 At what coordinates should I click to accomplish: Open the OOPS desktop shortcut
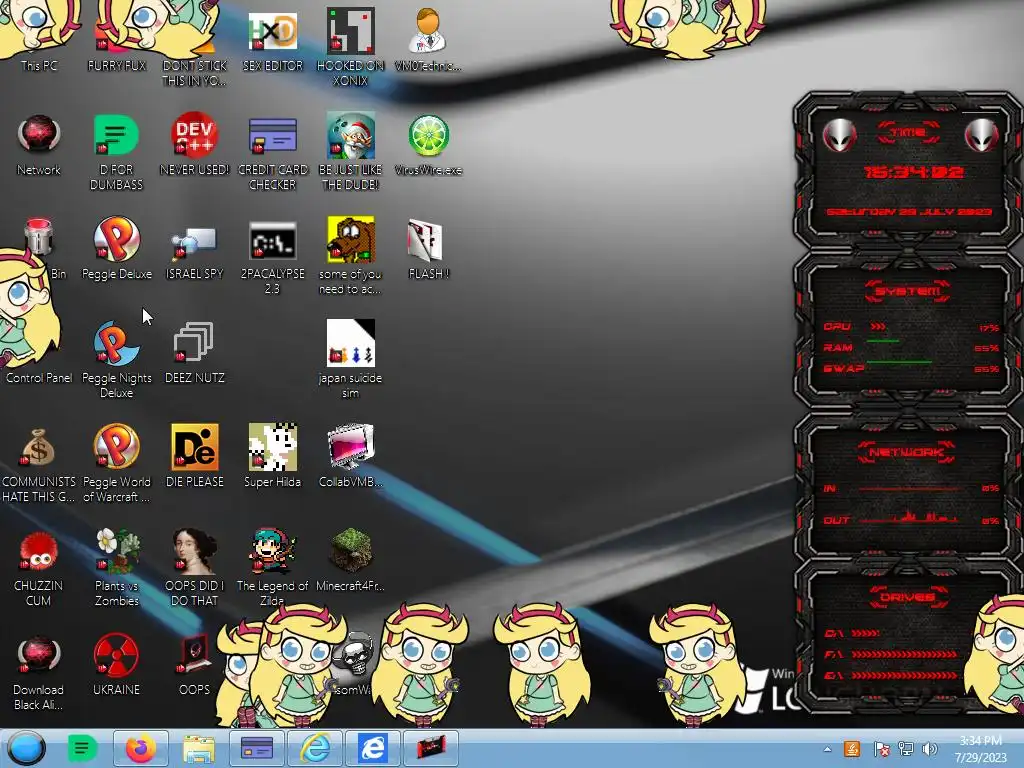[195, 665]
